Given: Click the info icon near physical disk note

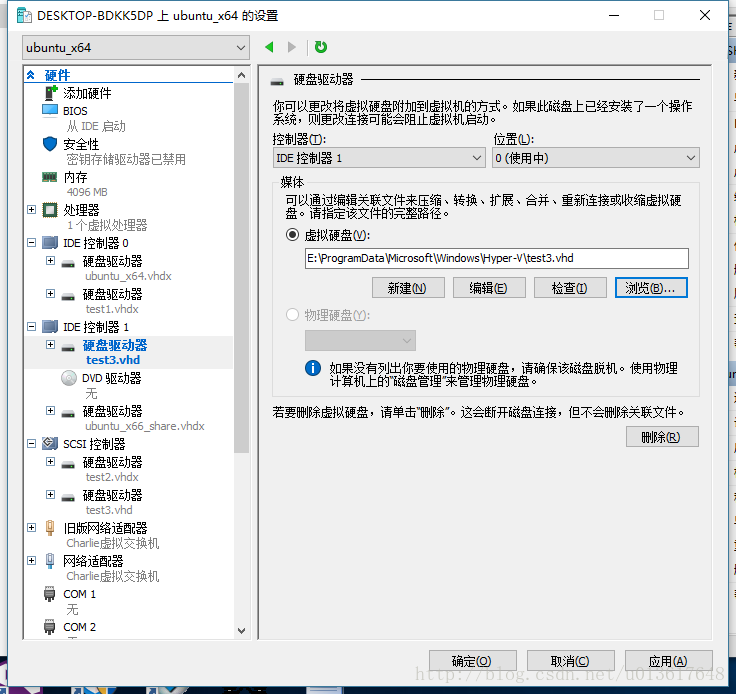Looking at the screenshot, I should pos(313,368).
